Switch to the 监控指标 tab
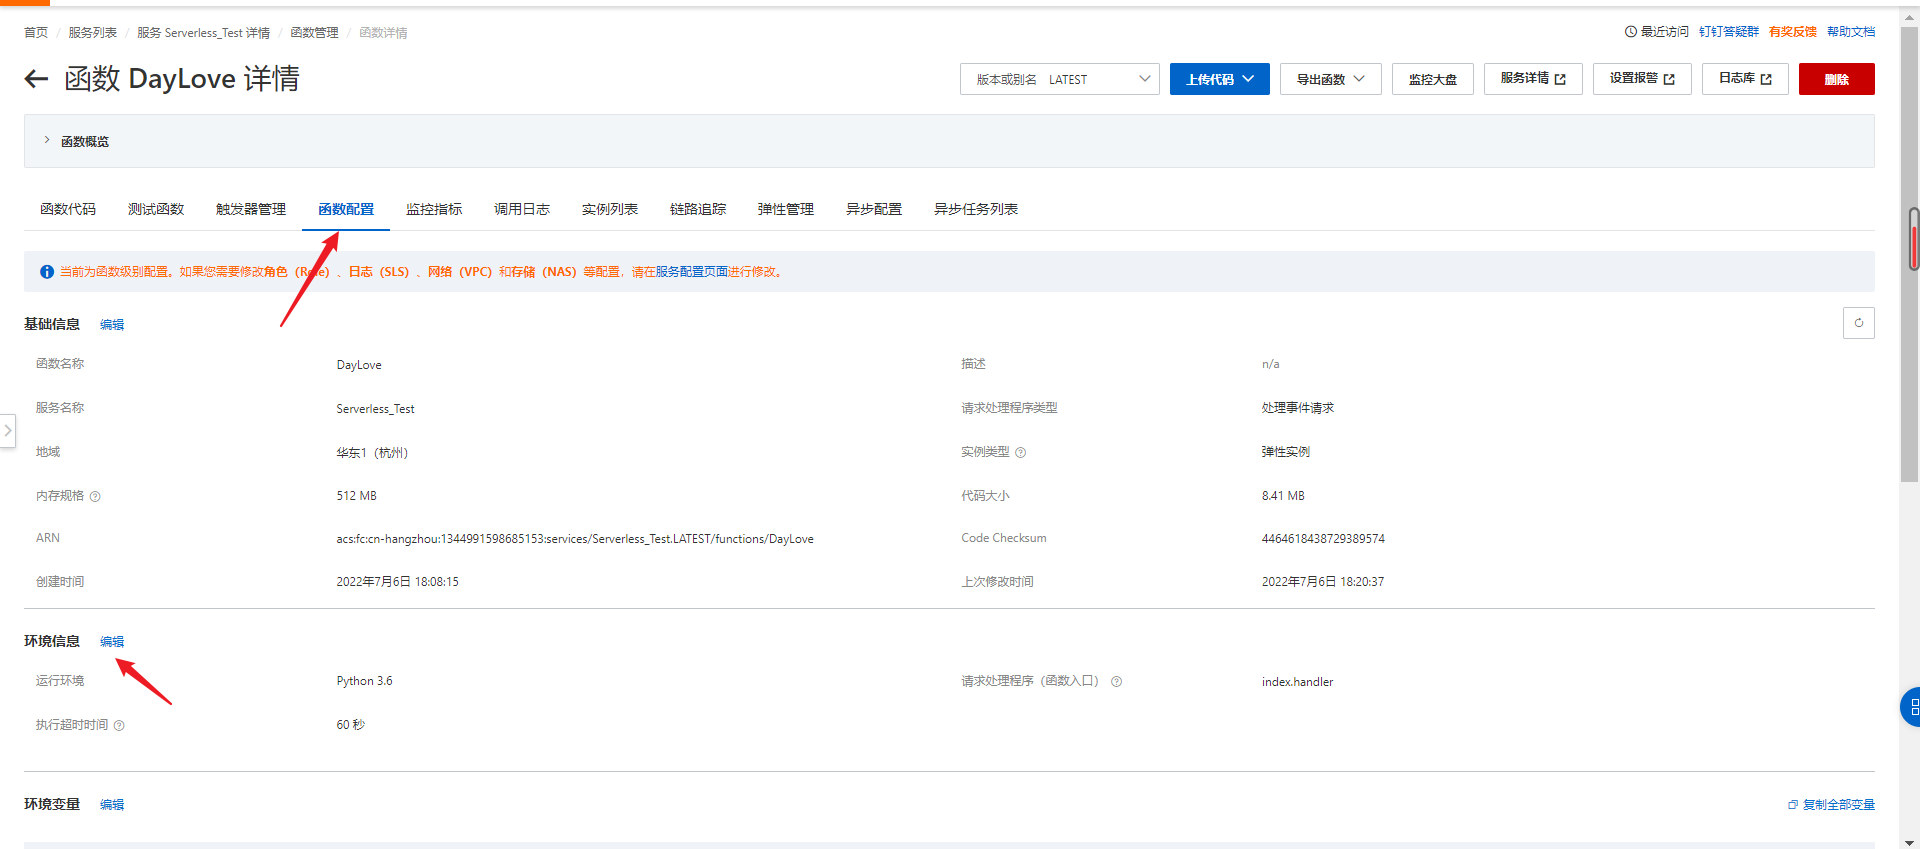 [434, 209]
